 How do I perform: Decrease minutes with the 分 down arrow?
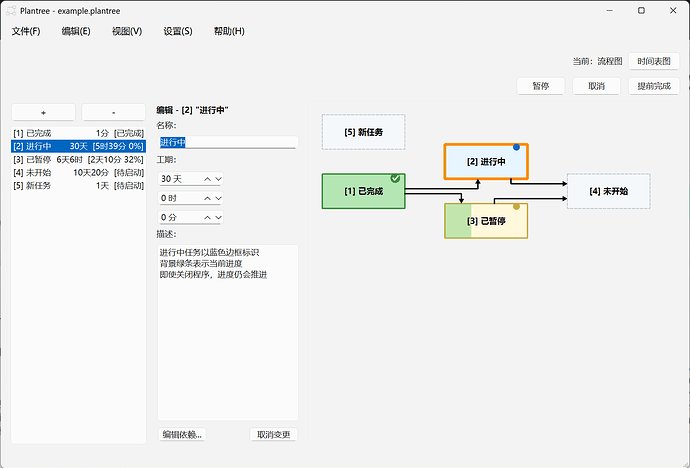click(x=218, y=217)
